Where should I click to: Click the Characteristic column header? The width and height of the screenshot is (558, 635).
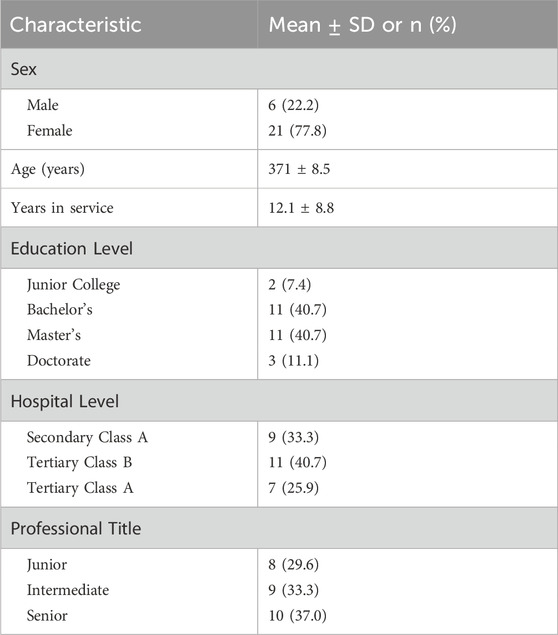(x=76, y=25)
